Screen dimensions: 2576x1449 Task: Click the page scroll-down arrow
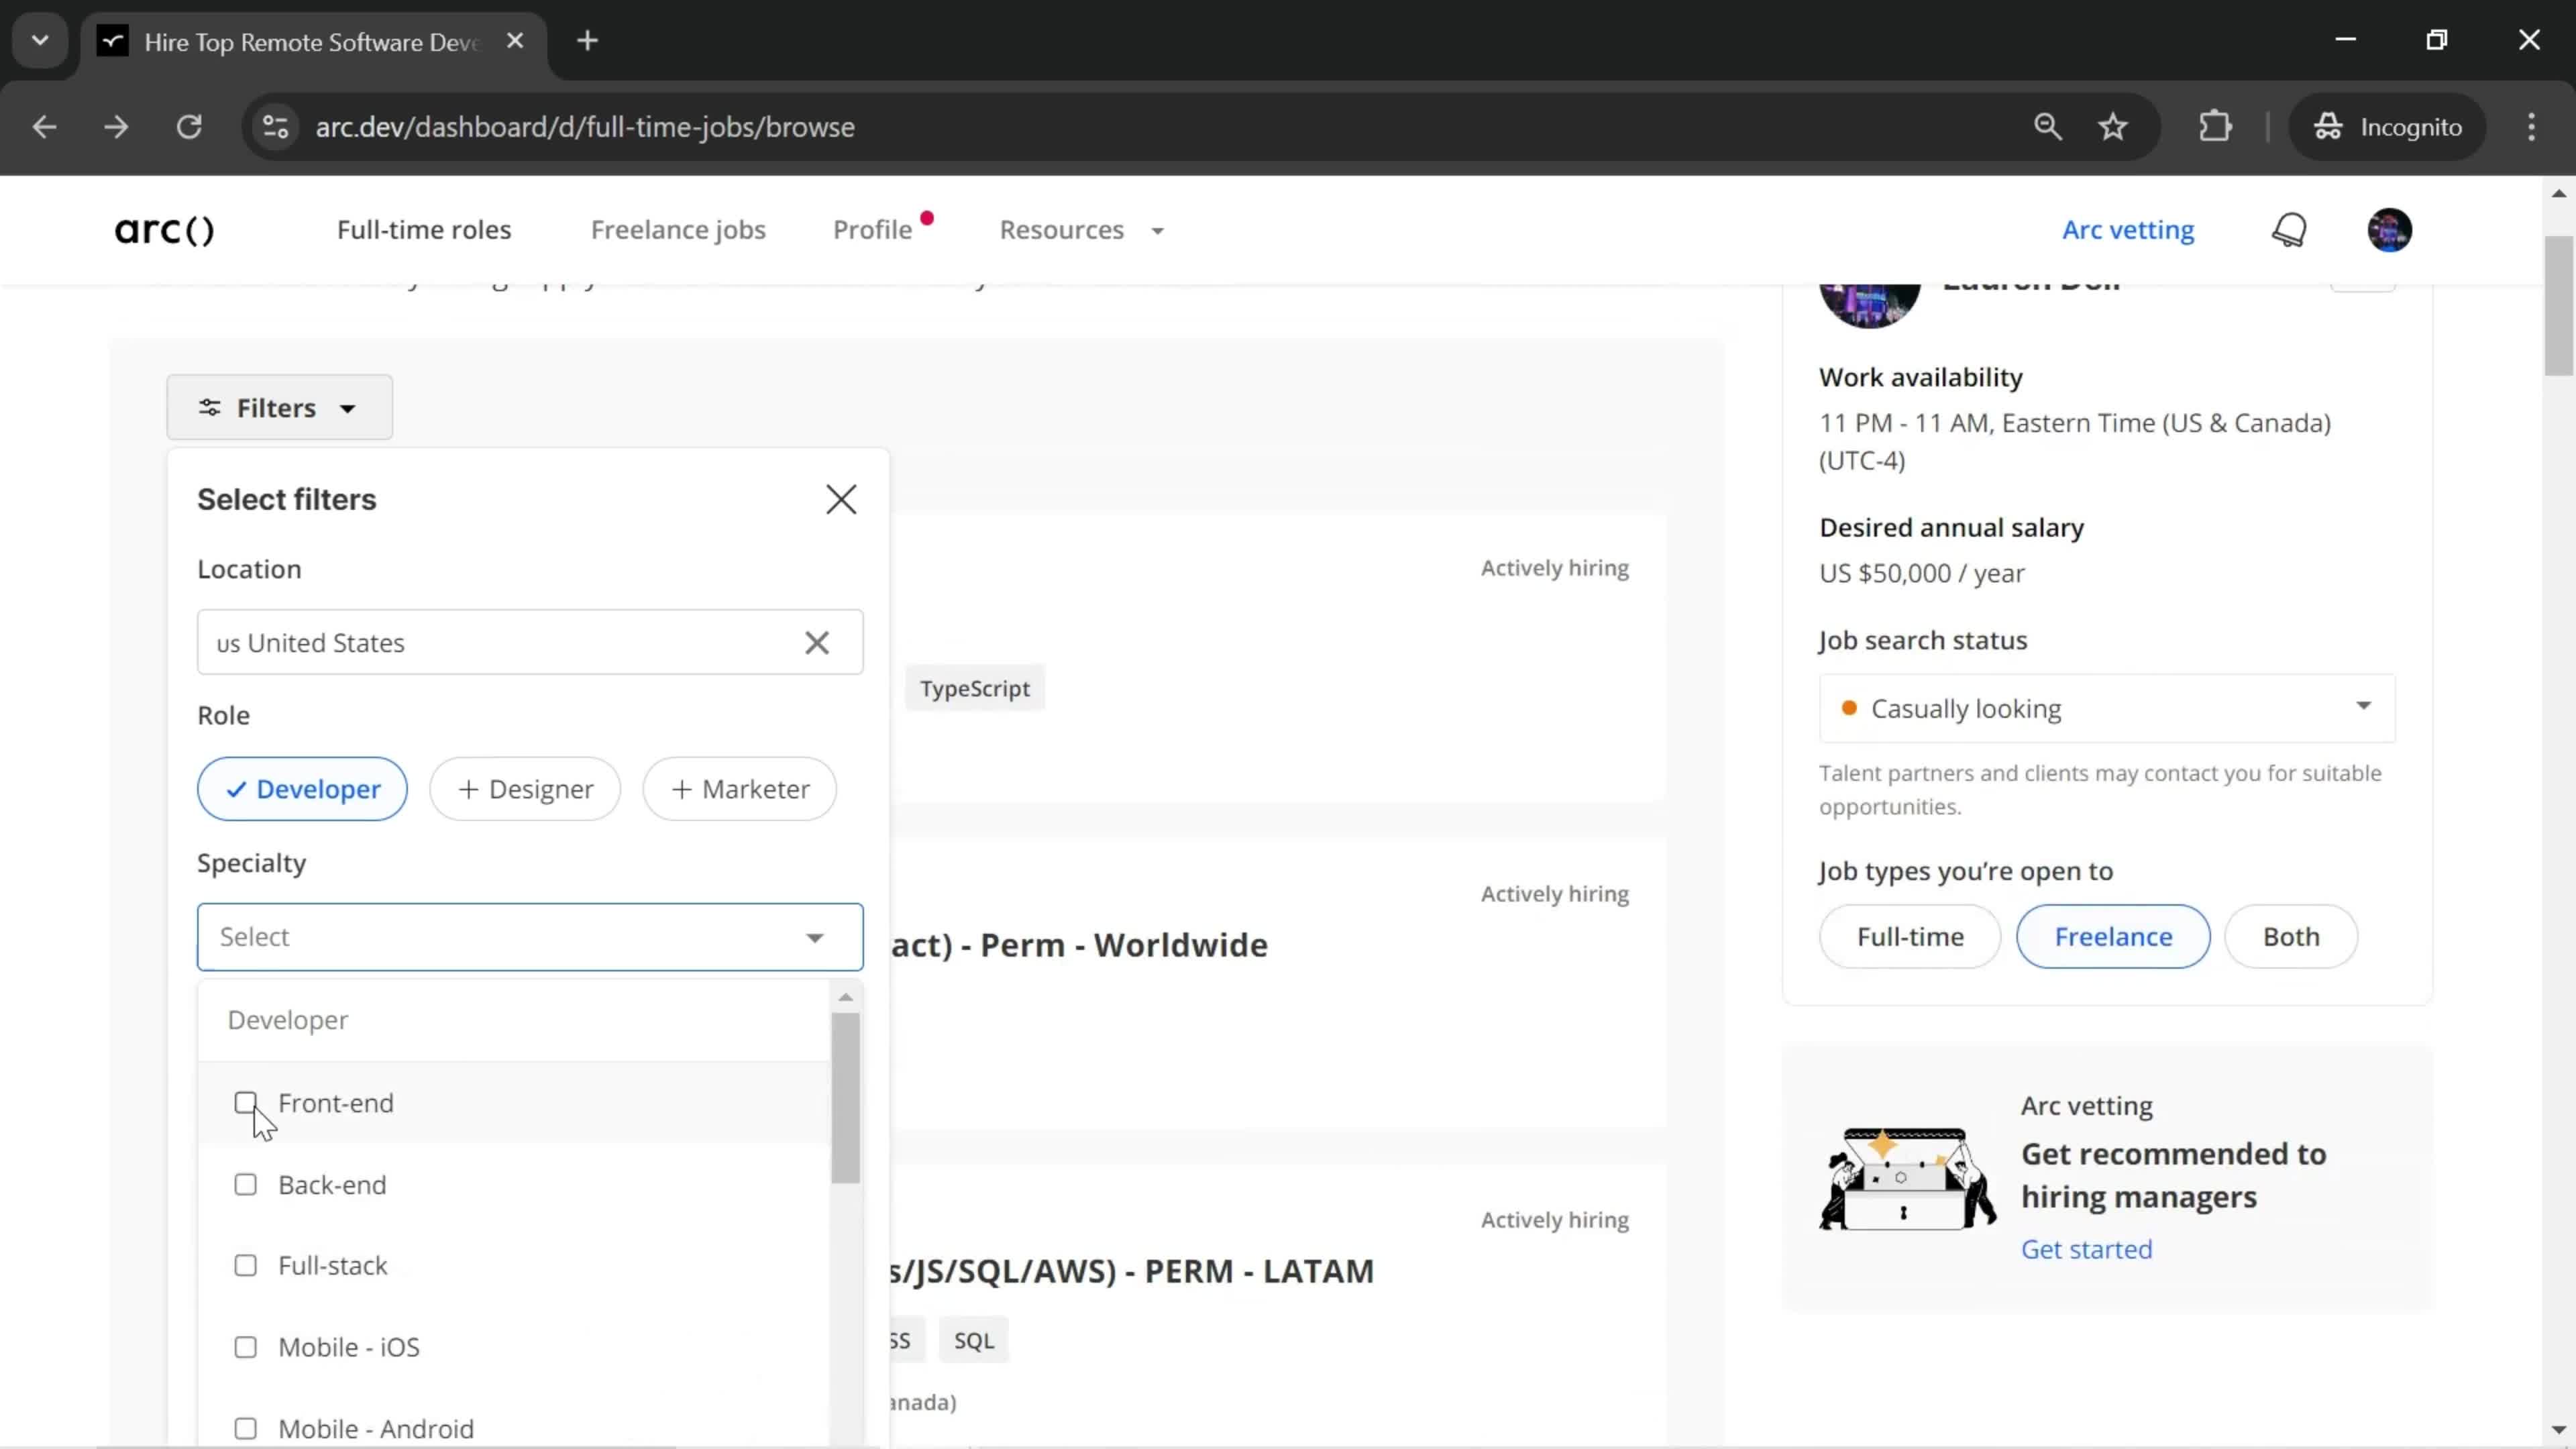coord(2559,1430)
